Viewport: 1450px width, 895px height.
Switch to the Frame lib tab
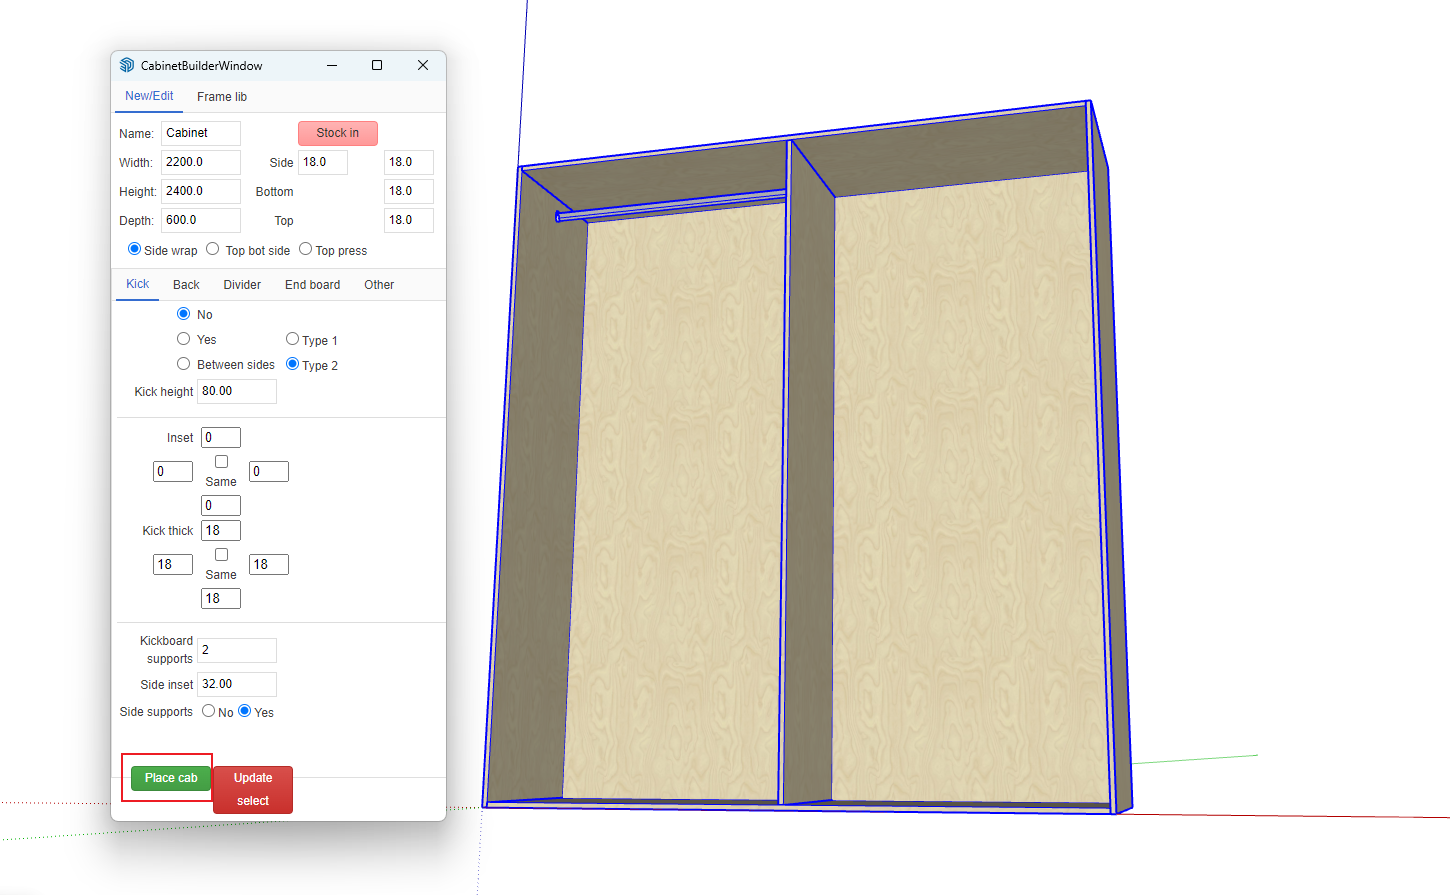click(x=221, y=97)
